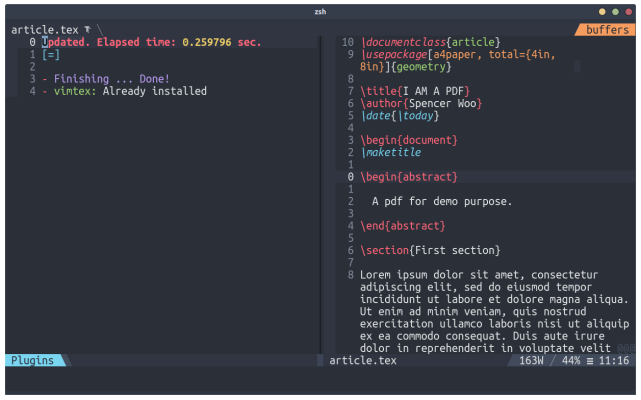Click the article.tex name in right statusline

point(363,360)
